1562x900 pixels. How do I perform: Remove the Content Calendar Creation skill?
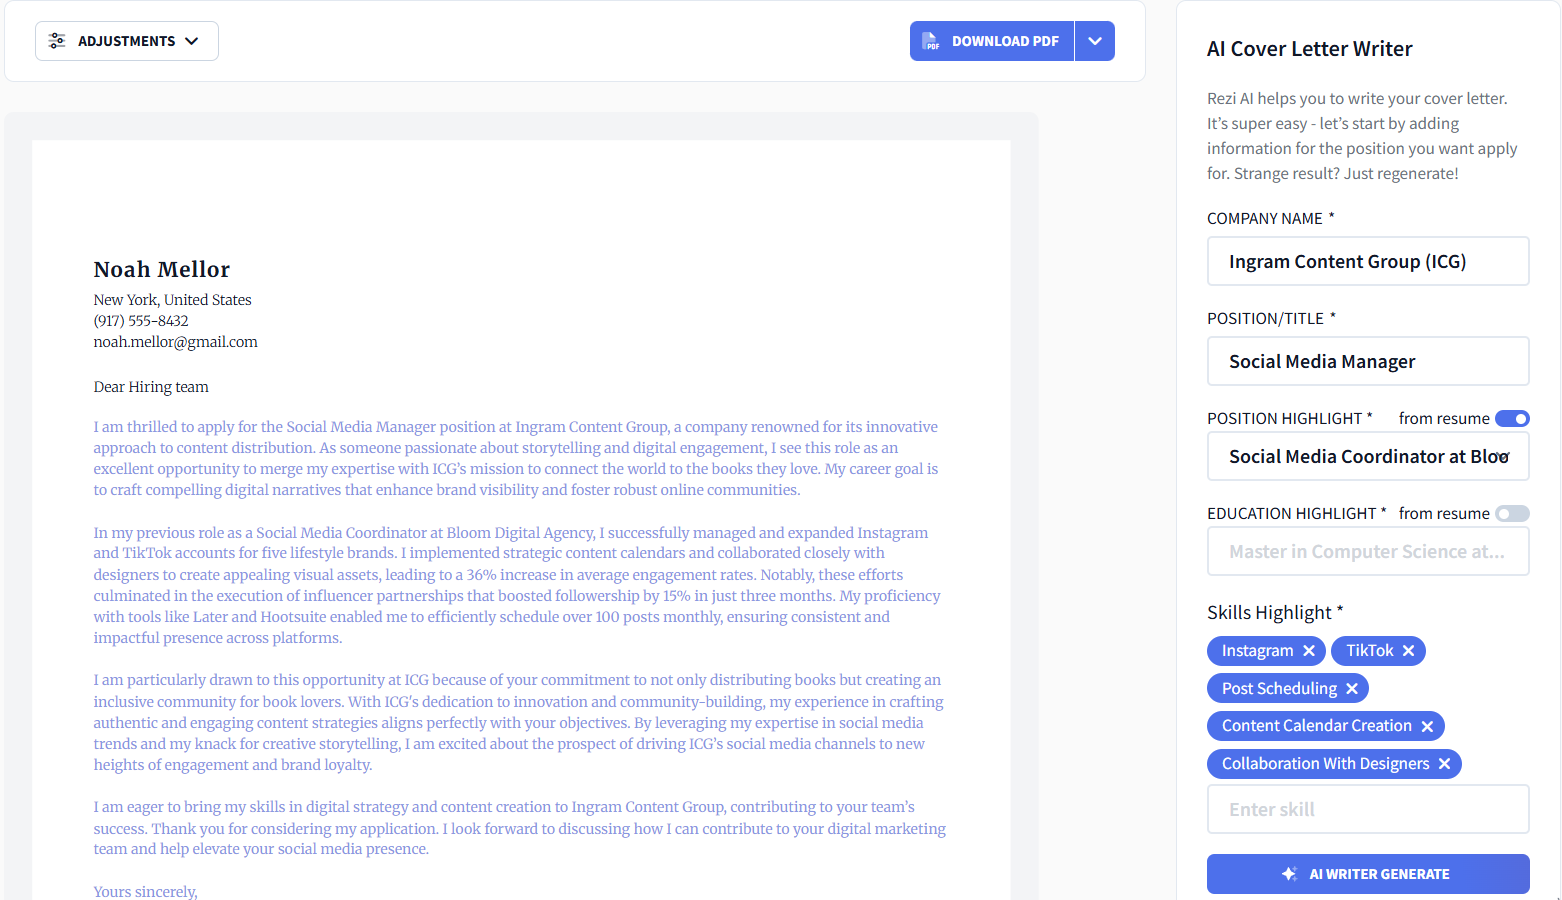coord(1428,725)
